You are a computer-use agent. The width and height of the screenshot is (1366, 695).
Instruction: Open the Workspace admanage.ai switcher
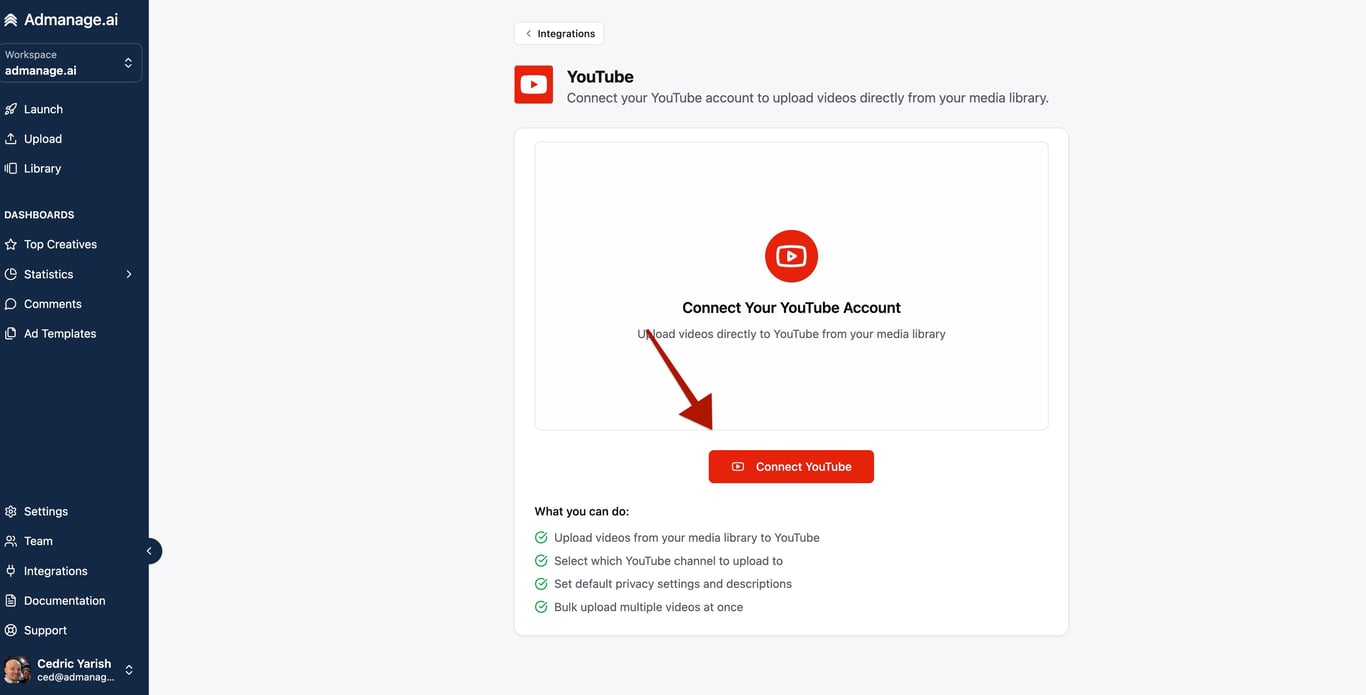[71, 63]
